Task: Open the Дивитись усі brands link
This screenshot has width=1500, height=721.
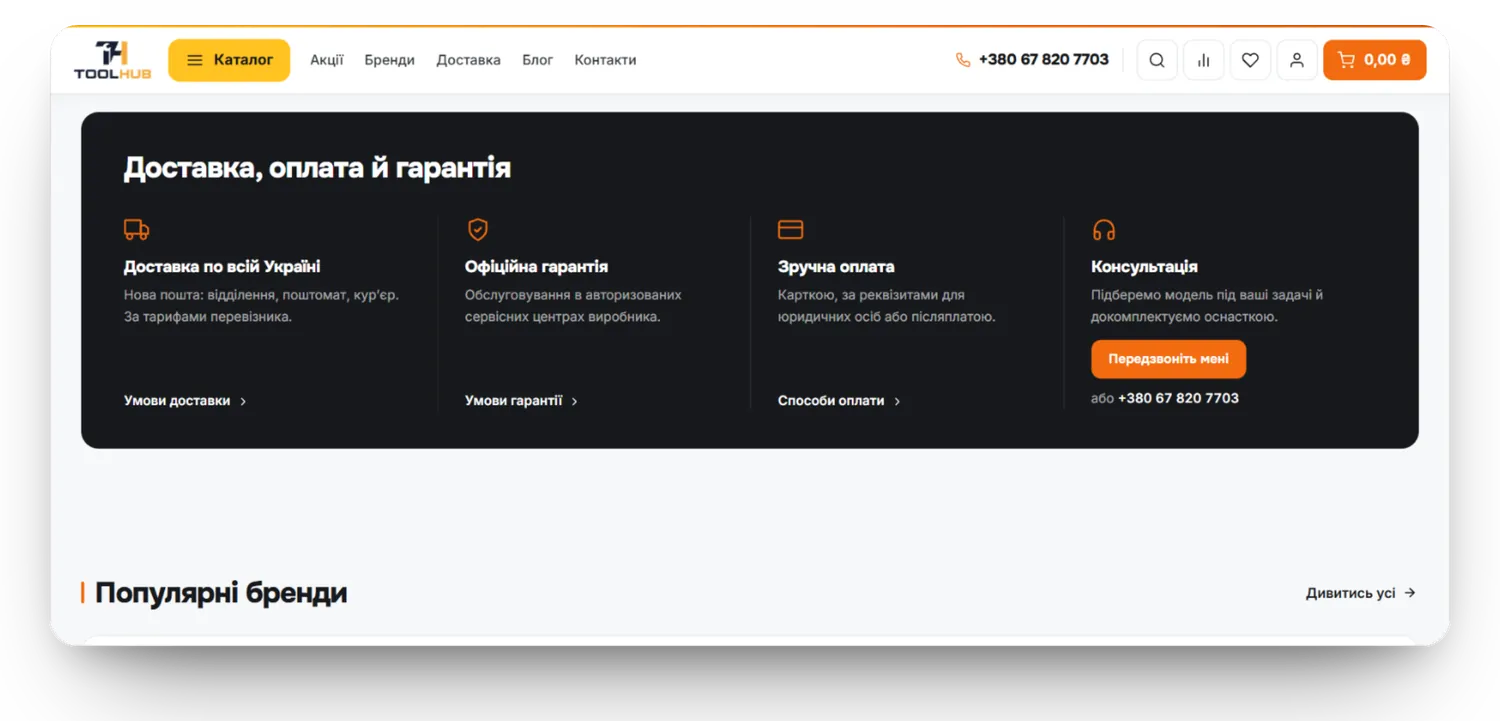Action: tap(1361, 593)
